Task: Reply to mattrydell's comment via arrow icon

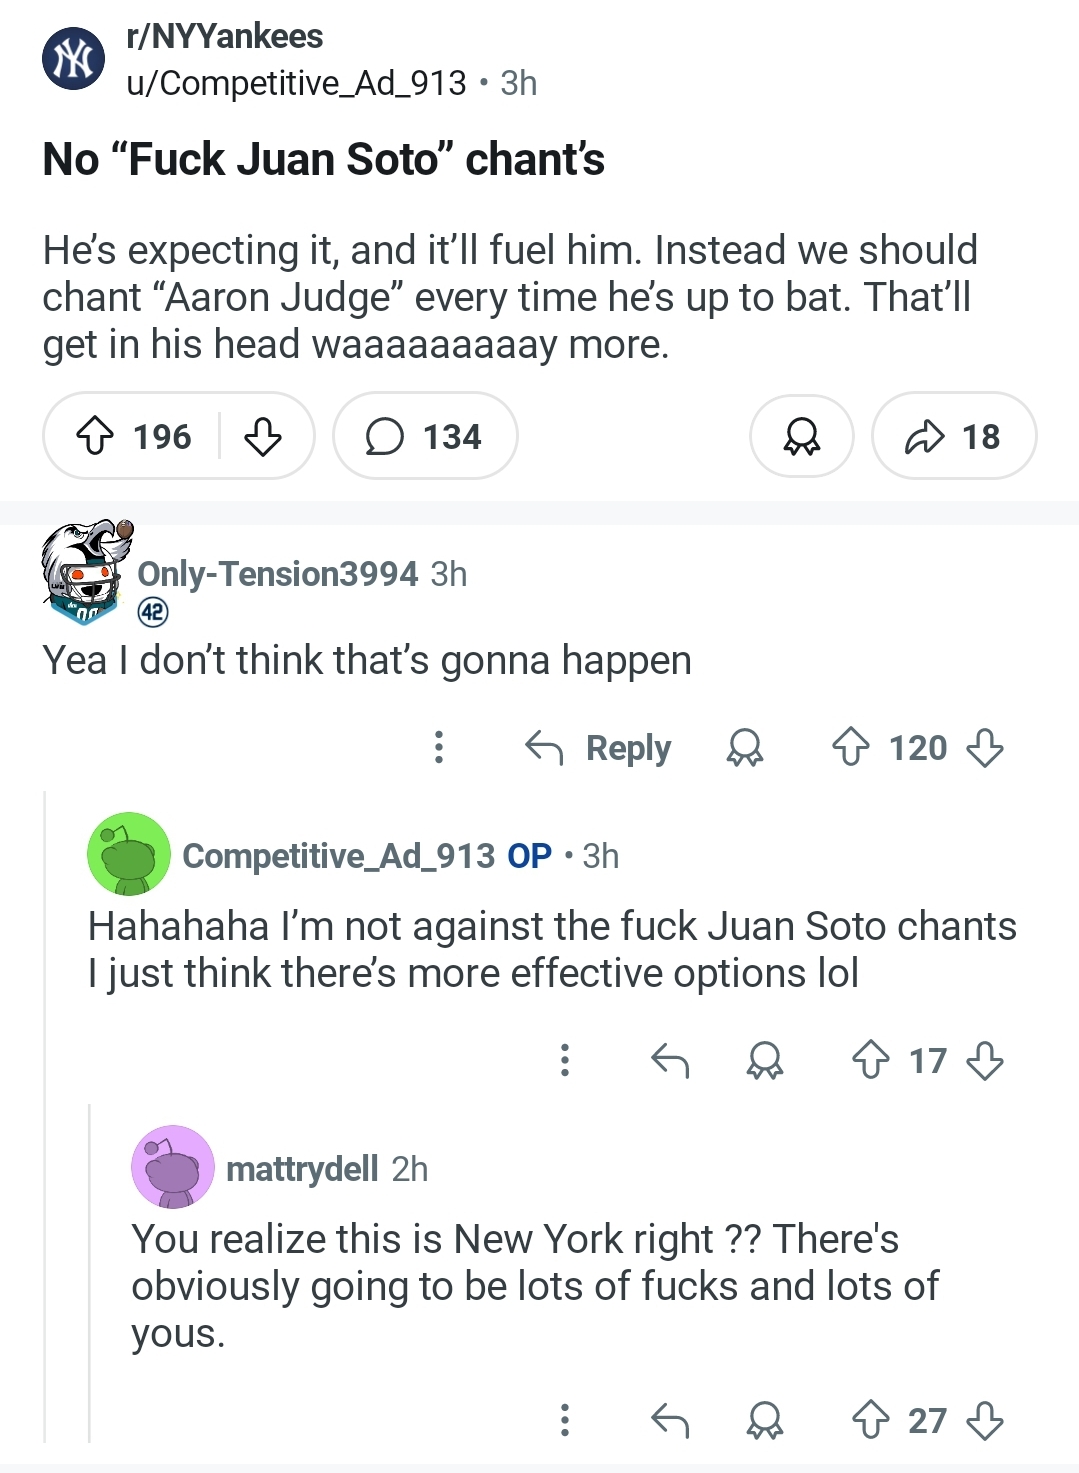Action: (670, 1420)
